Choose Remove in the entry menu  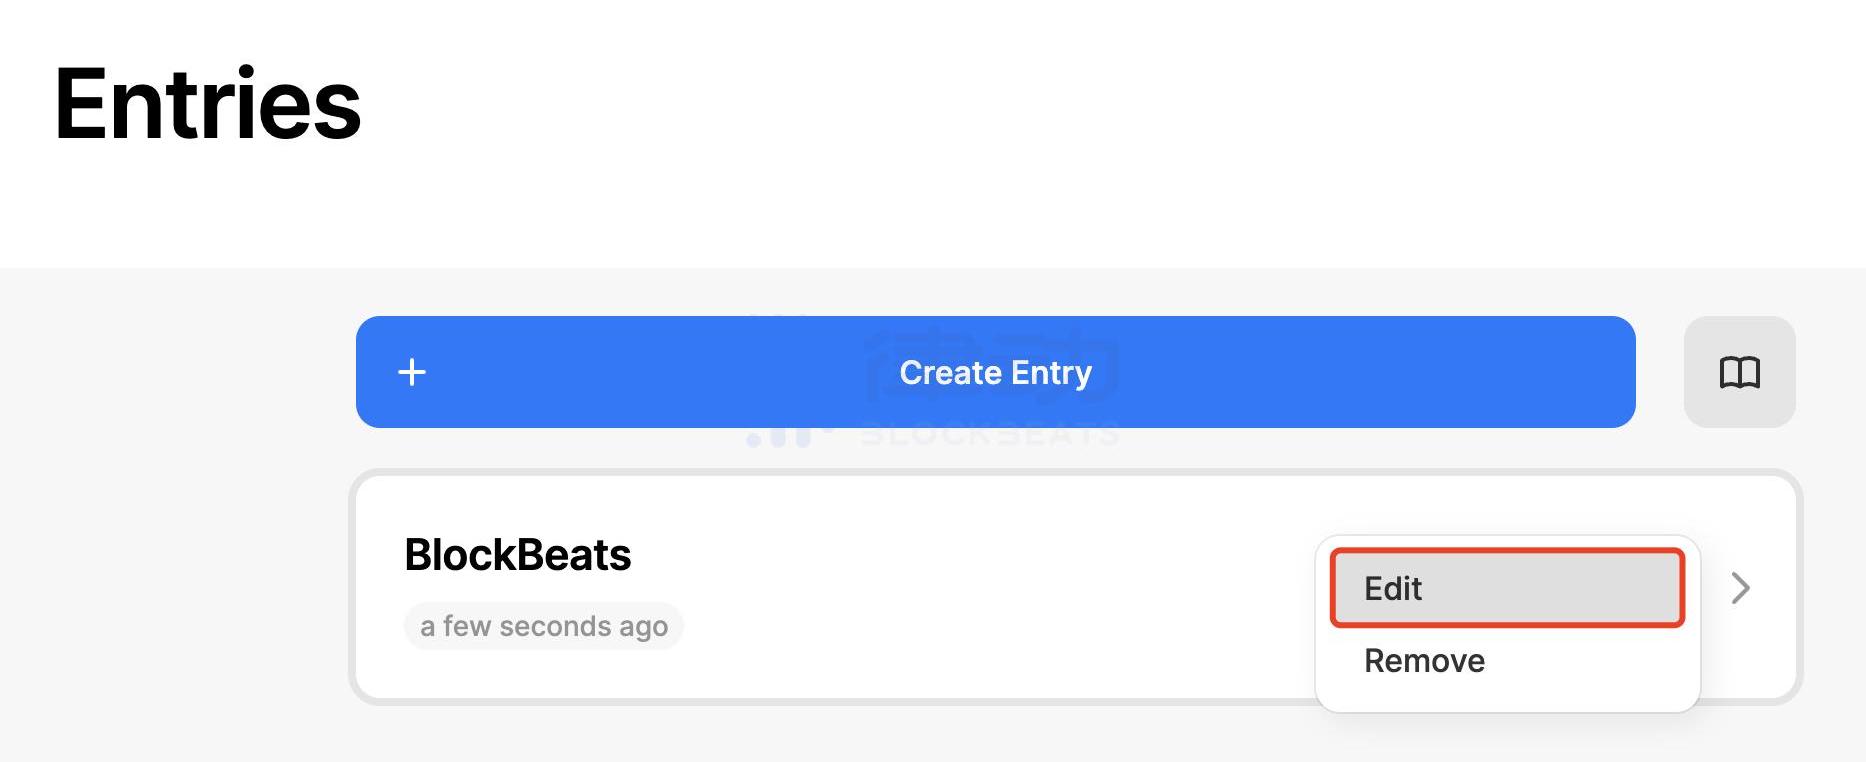pyautogui.click(x=1424, y=661)
